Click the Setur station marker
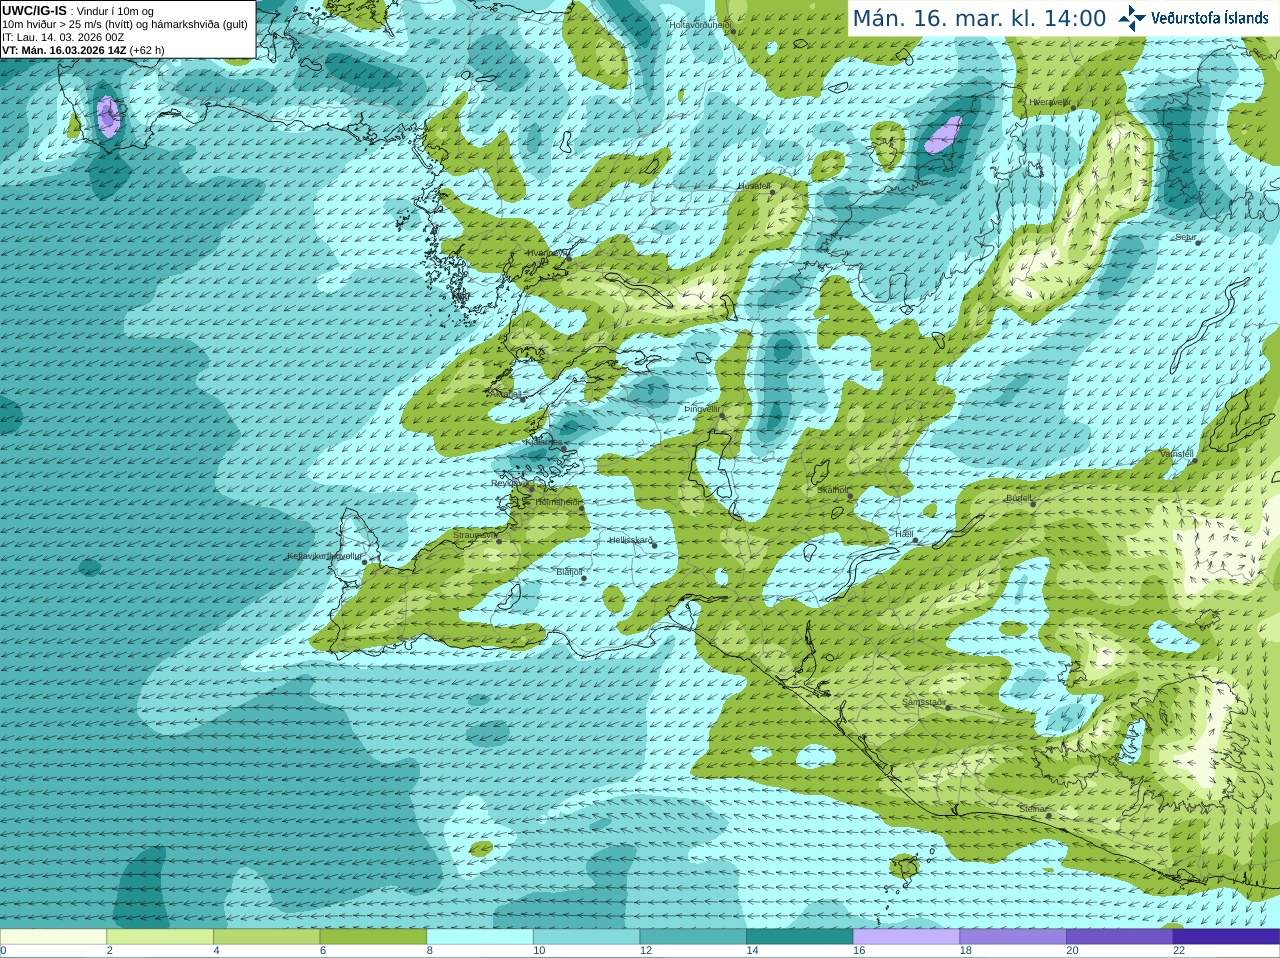This screenshot has height=958, width=1280. (1198, 243)
